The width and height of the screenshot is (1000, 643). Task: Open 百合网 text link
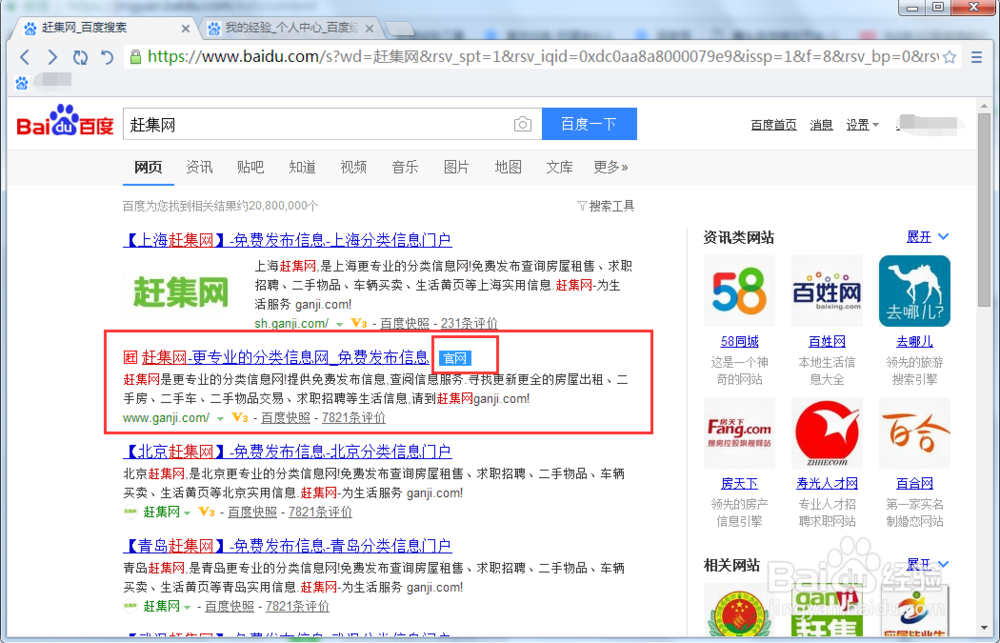914,484
